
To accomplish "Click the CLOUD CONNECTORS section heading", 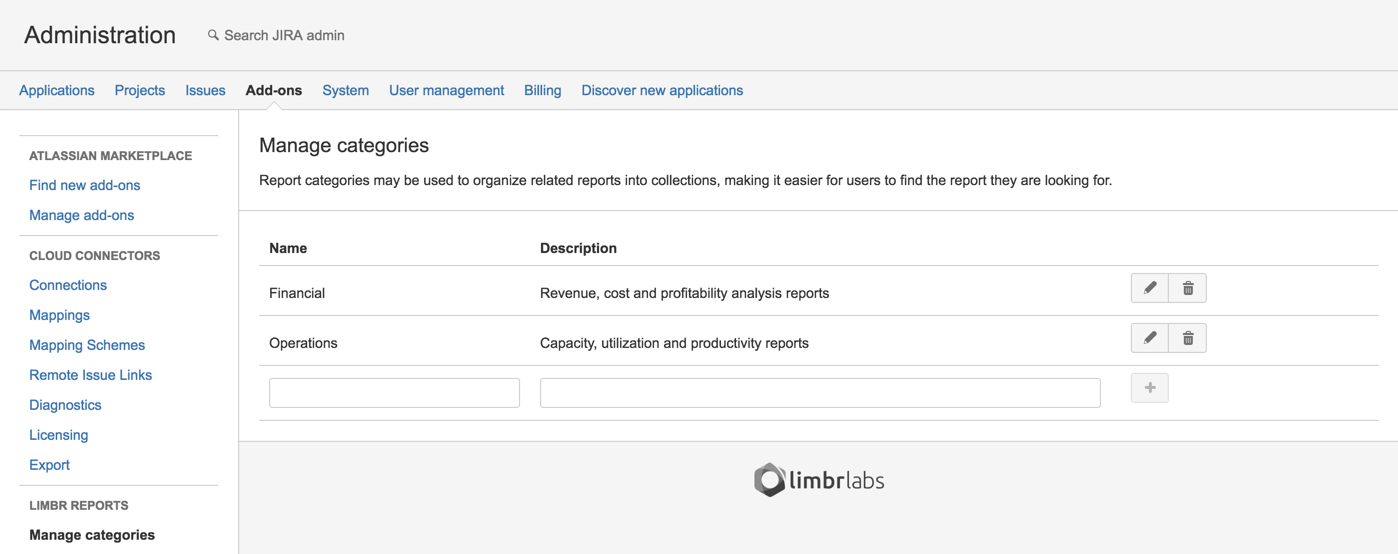I will click(95, 256).
